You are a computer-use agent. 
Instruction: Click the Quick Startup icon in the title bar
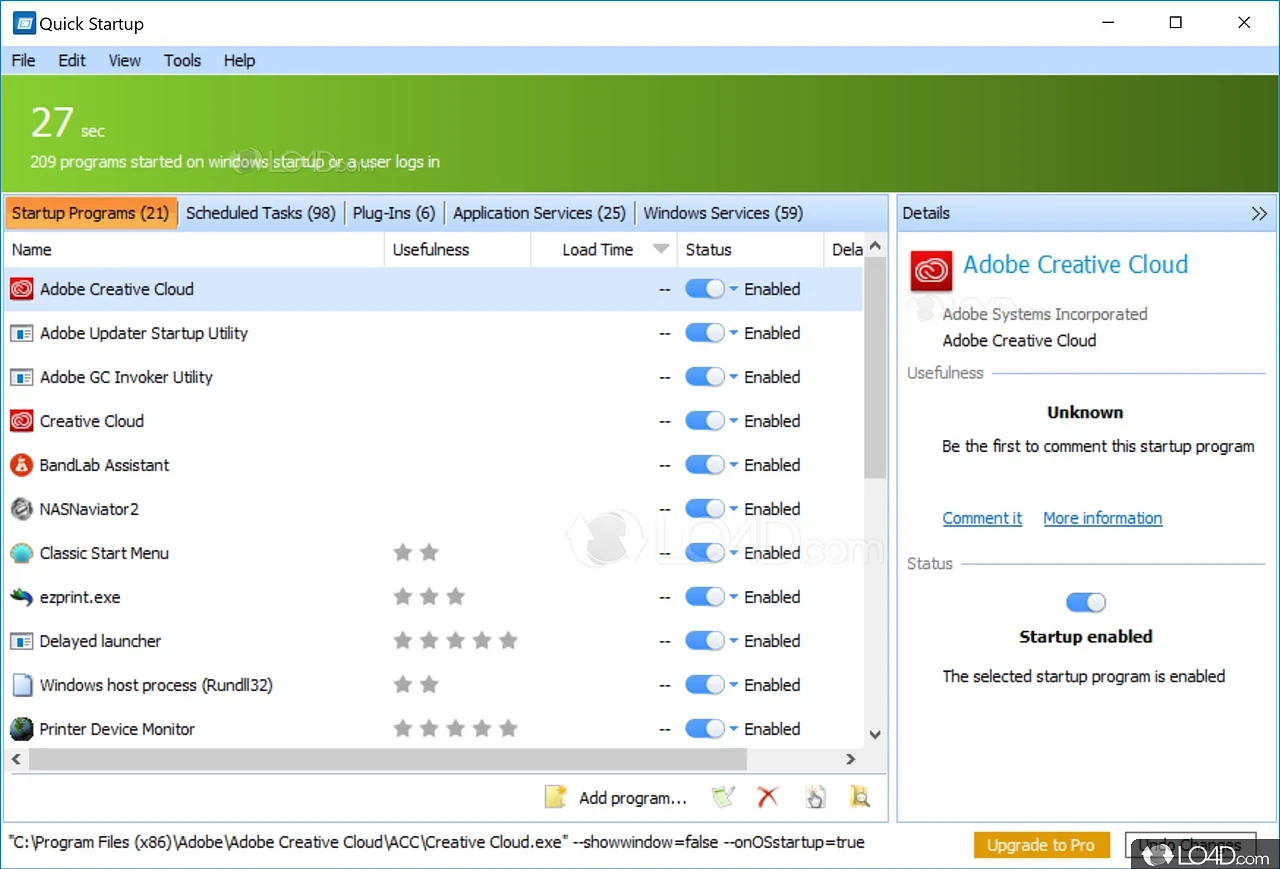pyautogui.click(x=22, y=22)
